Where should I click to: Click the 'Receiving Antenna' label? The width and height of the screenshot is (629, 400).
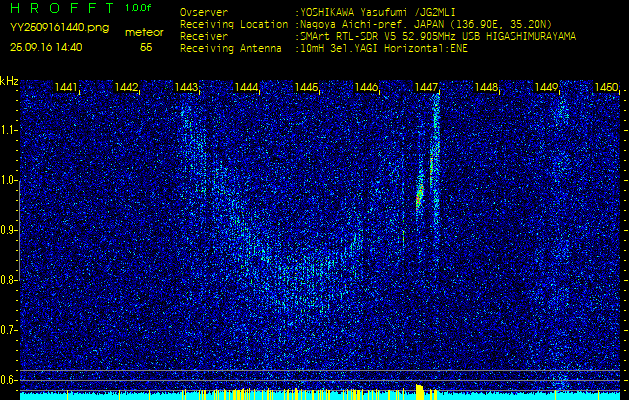coord(231,49)
